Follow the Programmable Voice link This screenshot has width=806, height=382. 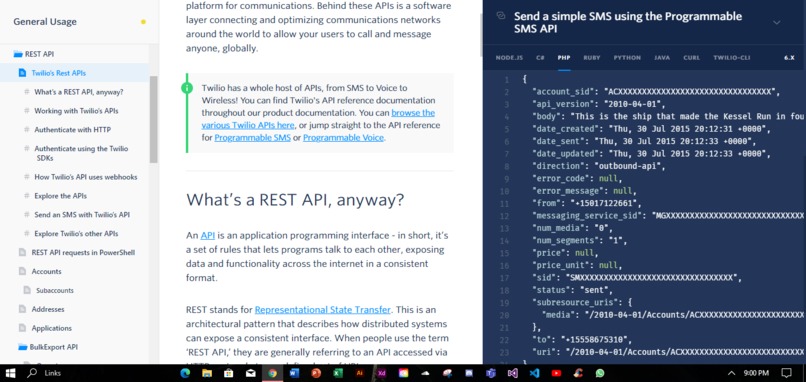[343, 138]
